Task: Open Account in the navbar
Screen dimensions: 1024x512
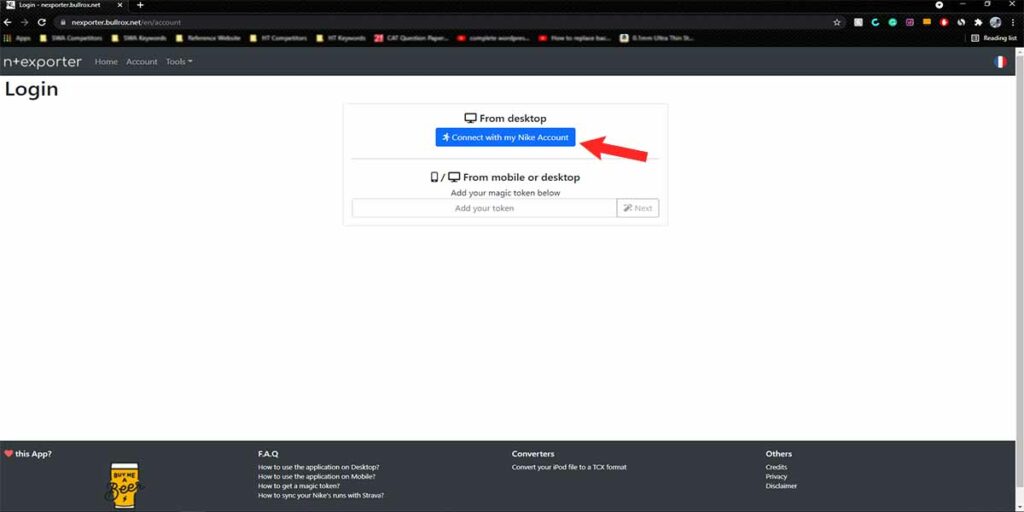Action: [142, 62]
